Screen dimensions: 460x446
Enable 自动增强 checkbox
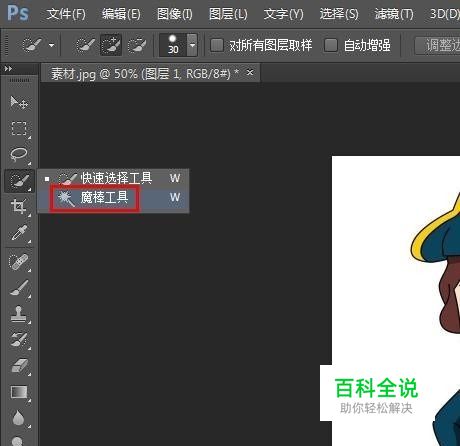[331, 45]
